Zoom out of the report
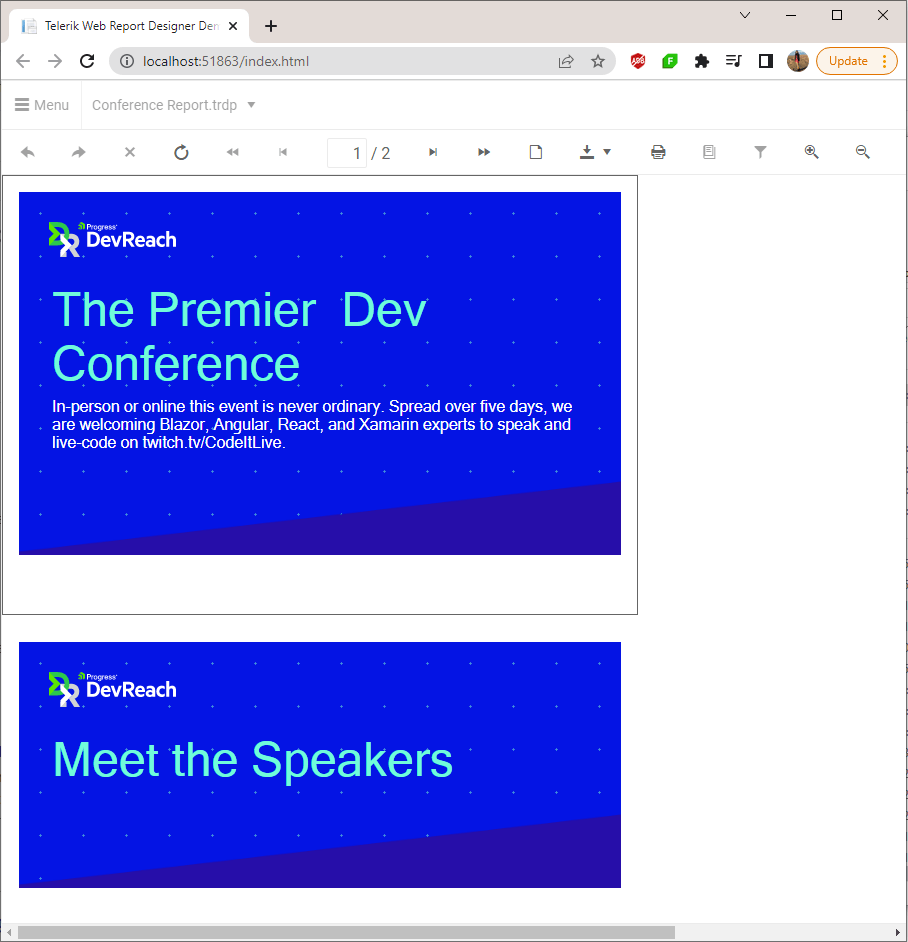Screen dimensions: 908x942 (862, 153)
